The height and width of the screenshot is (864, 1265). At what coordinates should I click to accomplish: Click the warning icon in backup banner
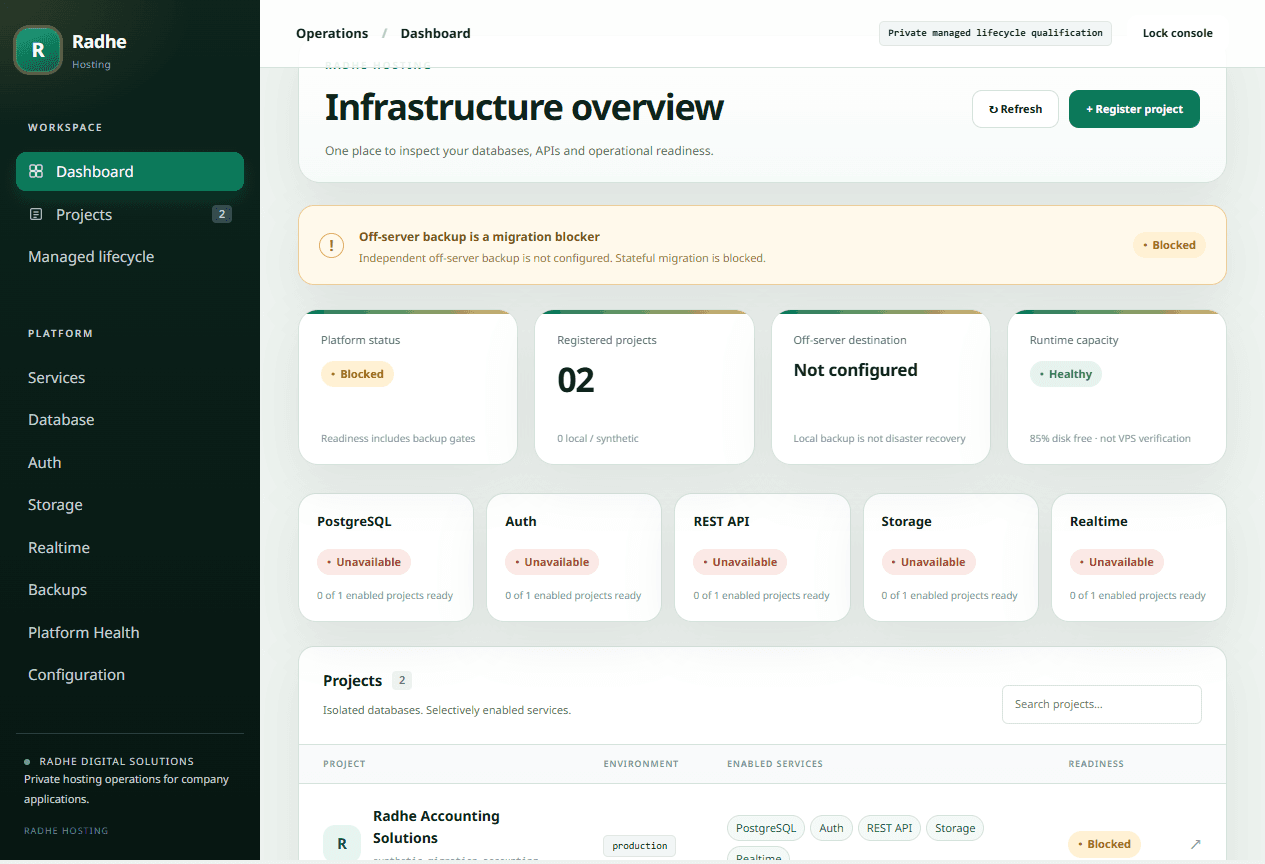point(331,245)
